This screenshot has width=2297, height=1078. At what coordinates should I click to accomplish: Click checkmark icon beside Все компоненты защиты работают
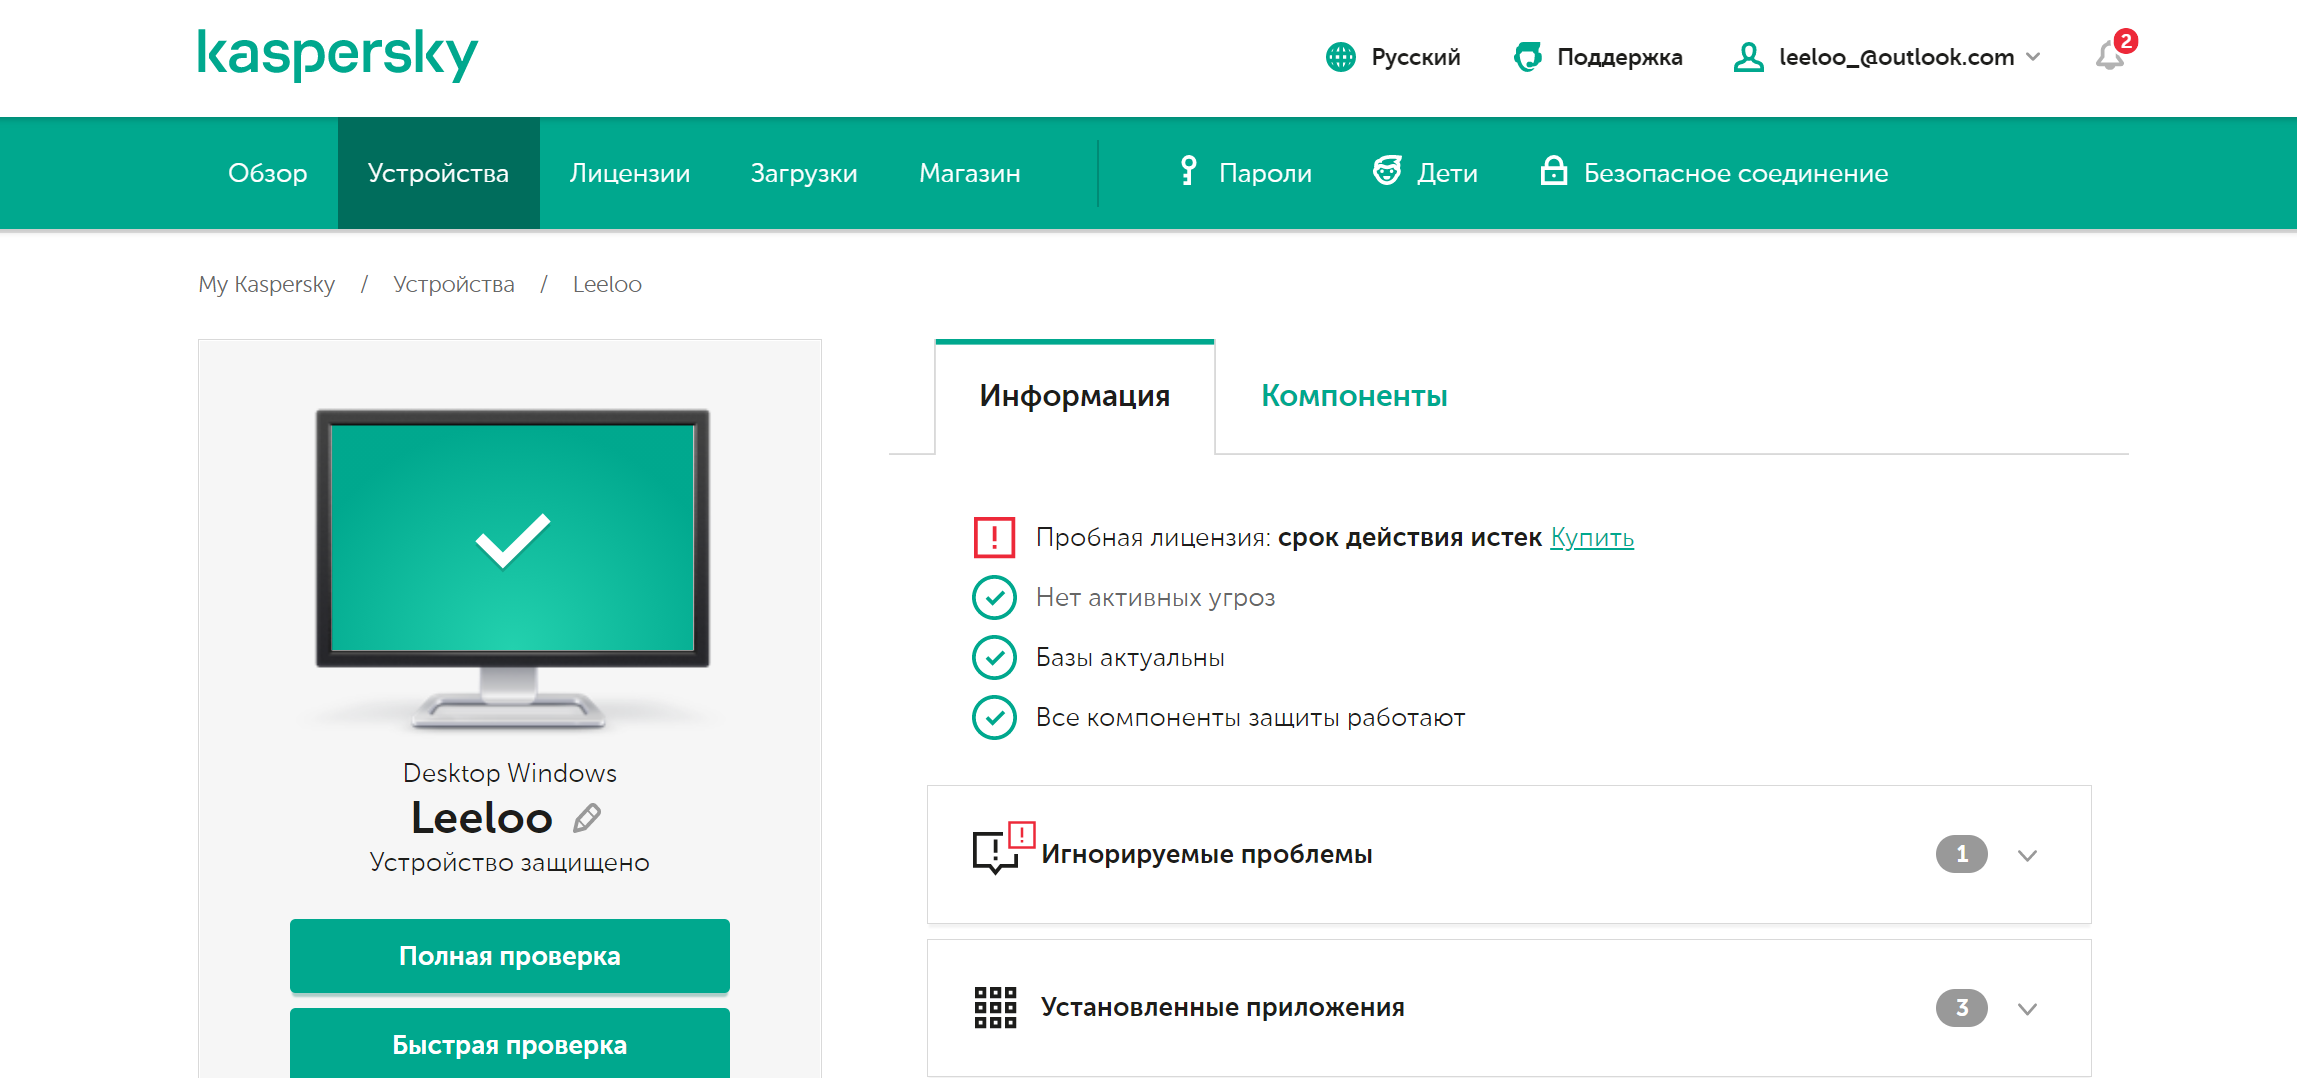tap(994, 717)
